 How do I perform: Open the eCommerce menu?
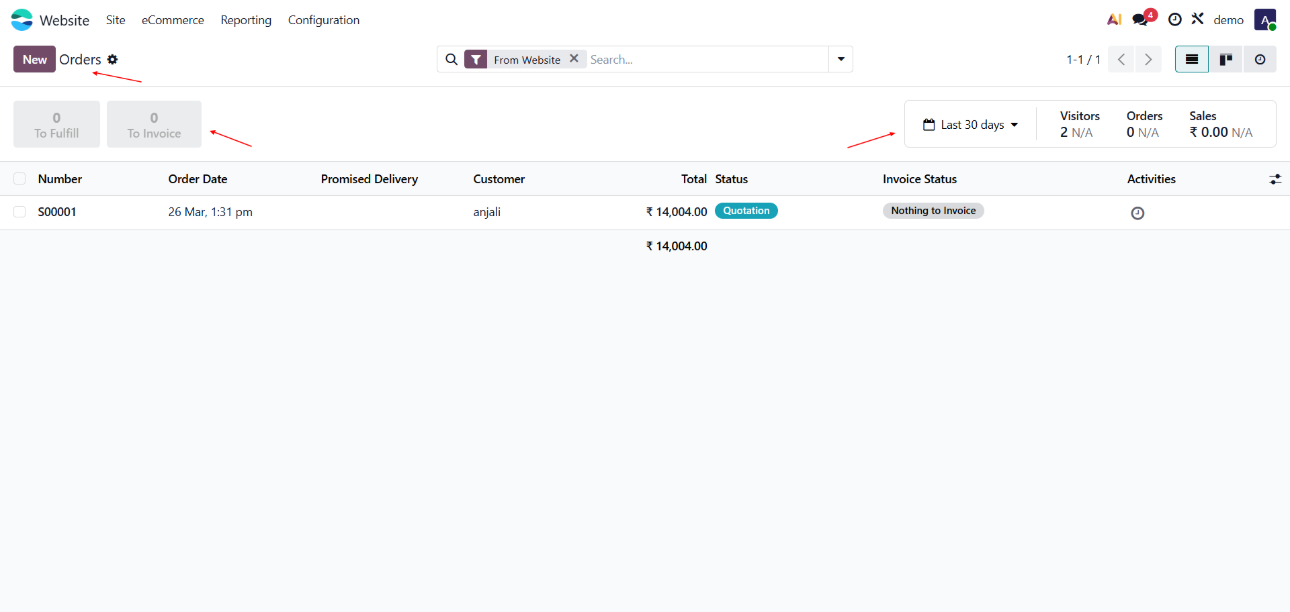tap(172, 20)
